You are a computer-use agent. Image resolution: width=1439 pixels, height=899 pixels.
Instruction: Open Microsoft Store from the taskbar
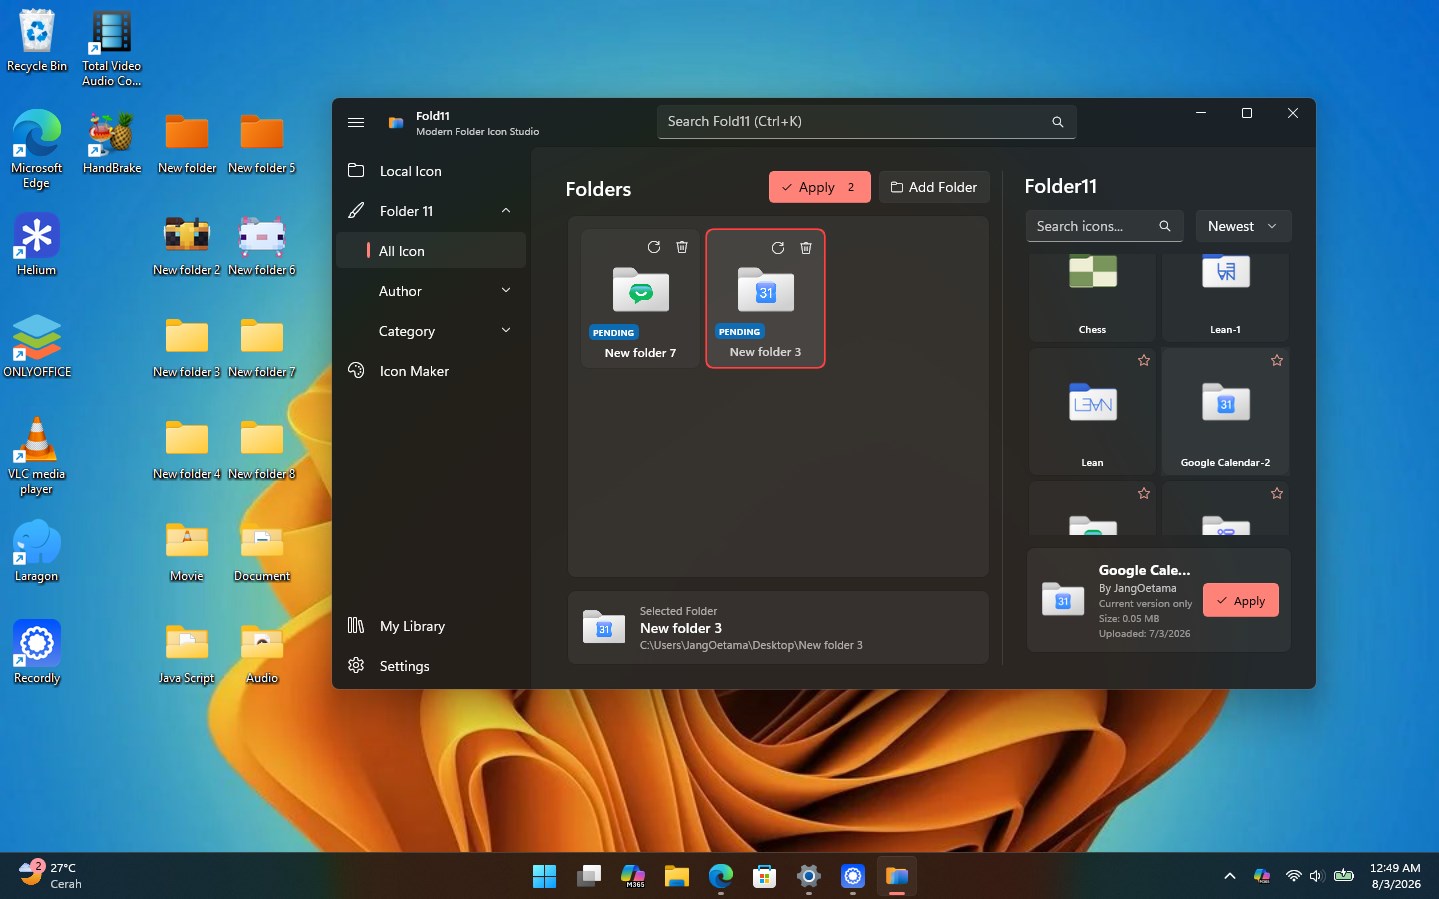click(x=765, y=876)
